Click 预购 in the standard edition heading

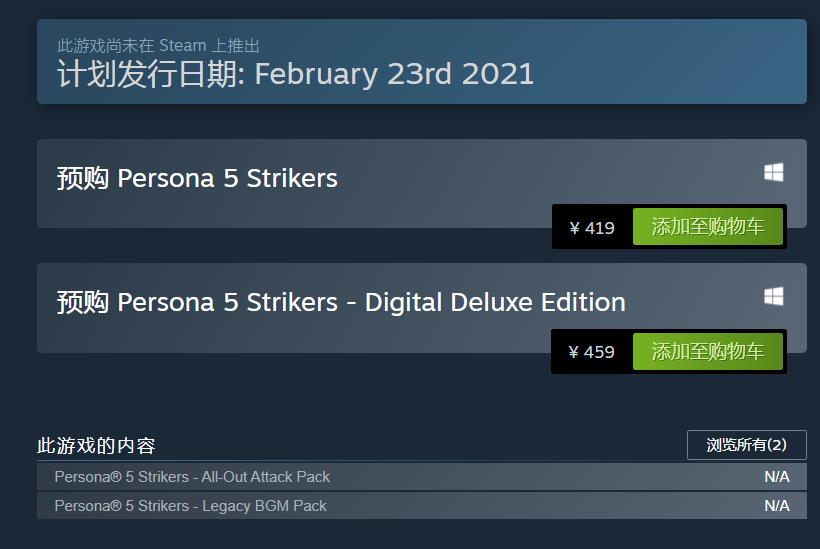pos(82,179)
